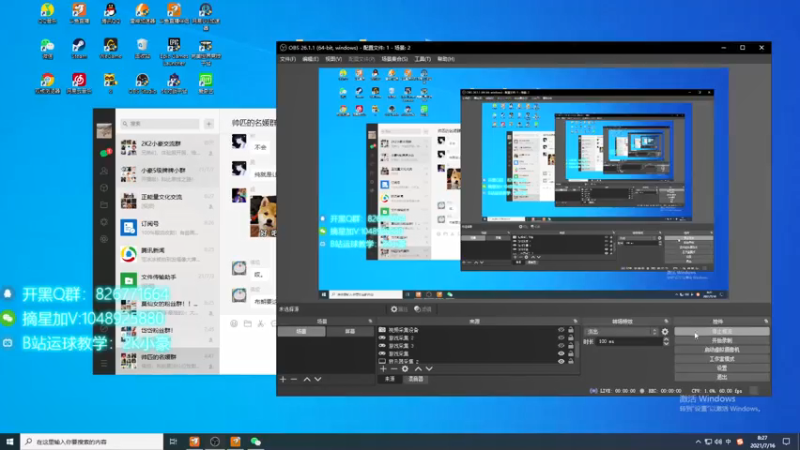This screenshot has height=450, width=800.
Task: Open the Epic Games Launcher desktop shortcut
Action: (174, 52)
